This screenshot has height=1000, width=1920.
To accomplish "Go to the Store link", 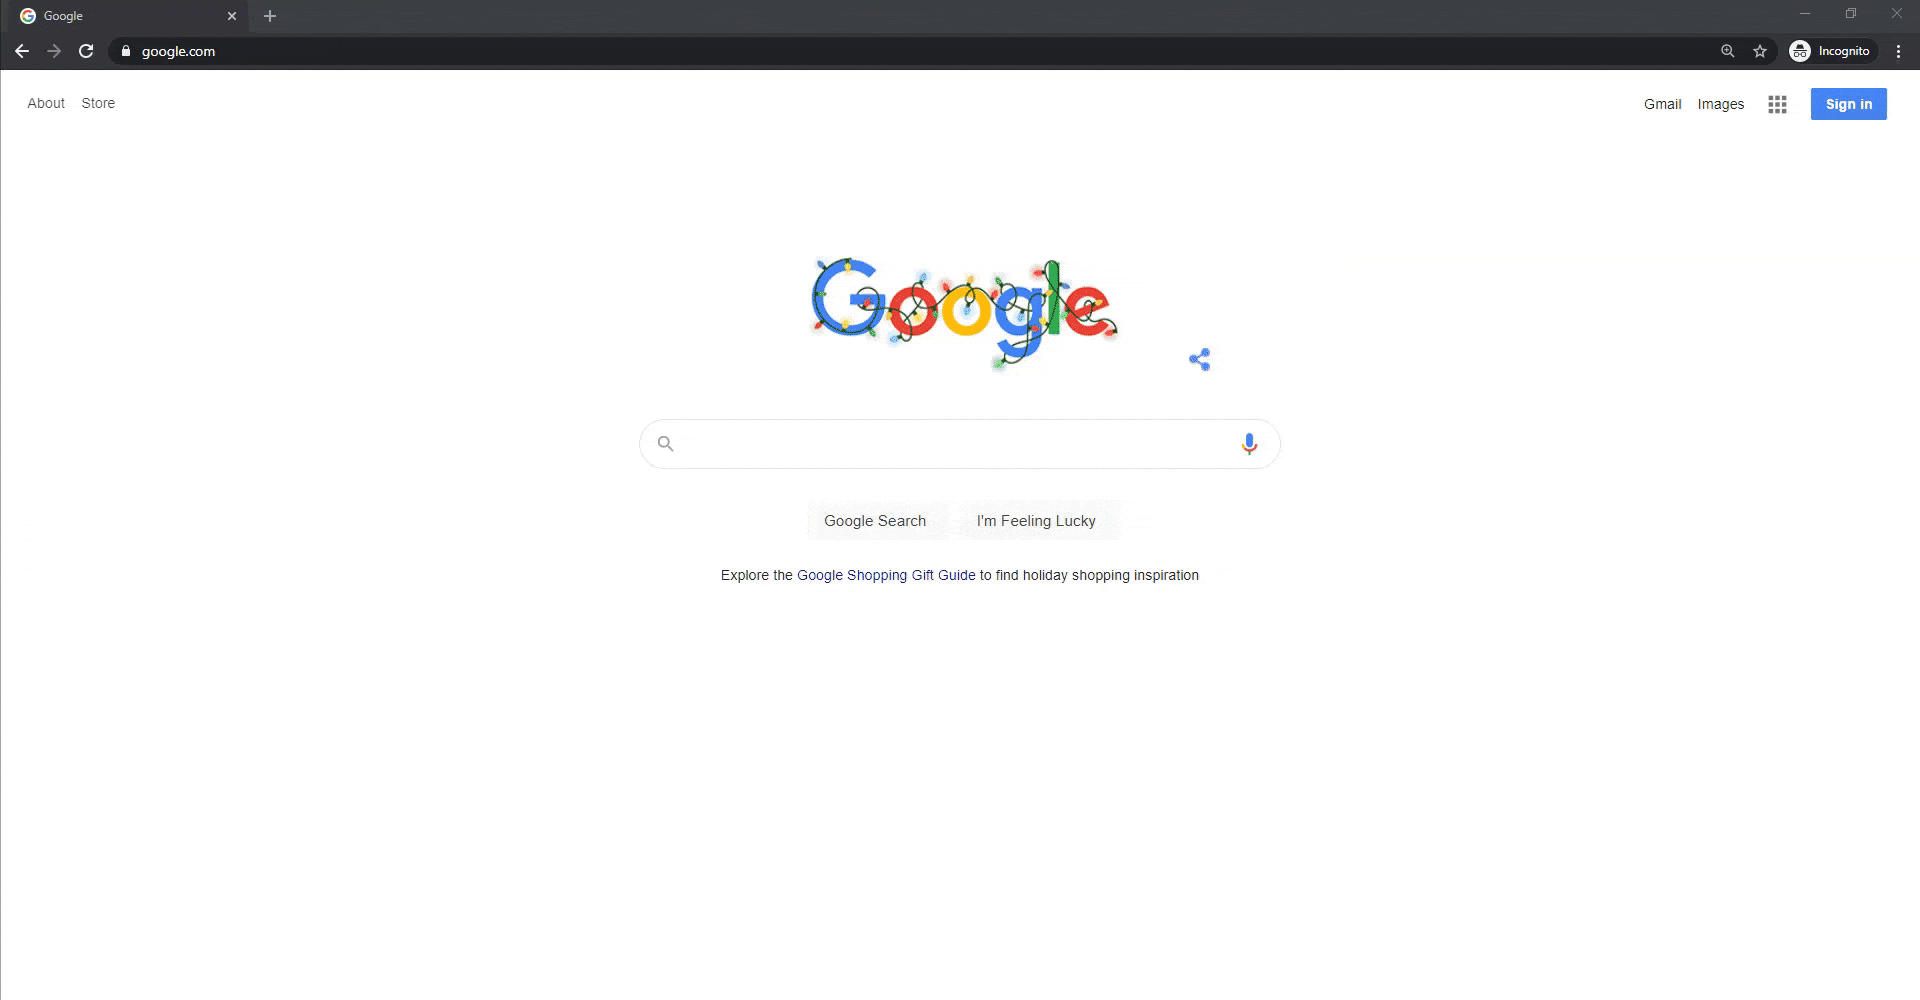I will (98, 103).
